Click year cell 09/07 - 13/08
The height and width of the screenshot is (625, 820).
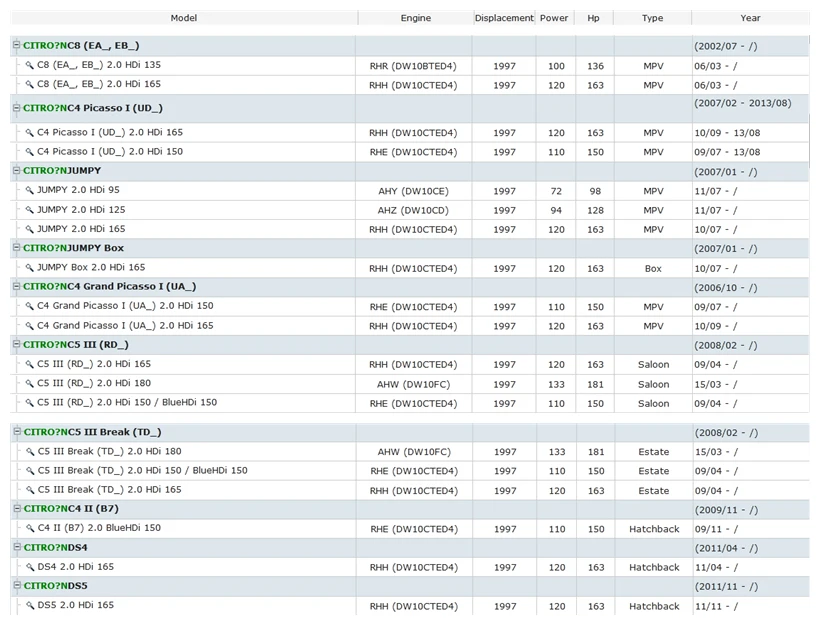coord(727,152)
